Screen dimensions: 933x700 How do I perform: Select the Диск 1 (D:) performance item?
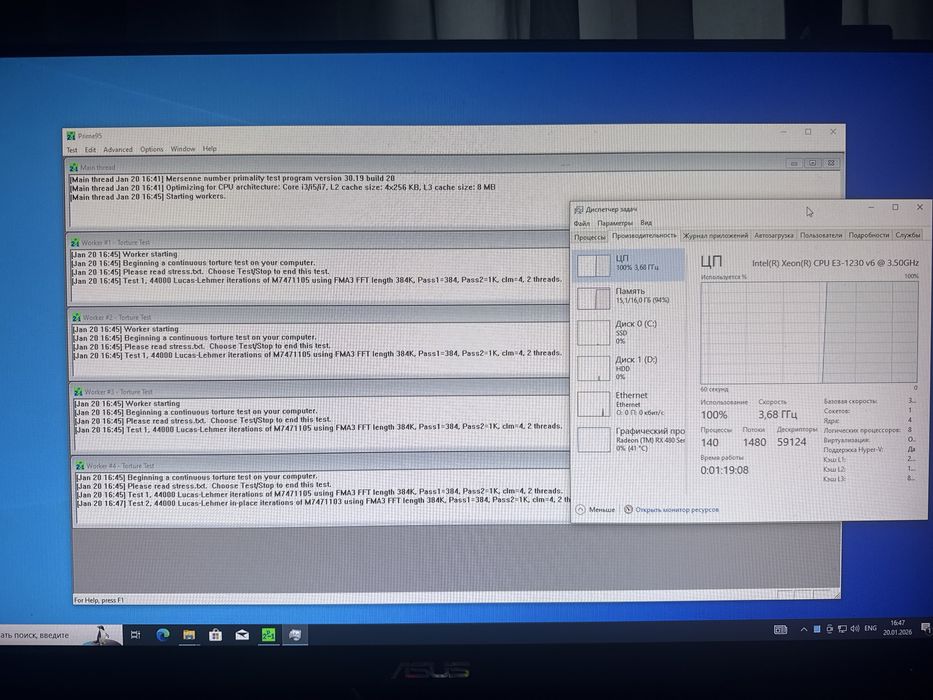pos(630,368)
